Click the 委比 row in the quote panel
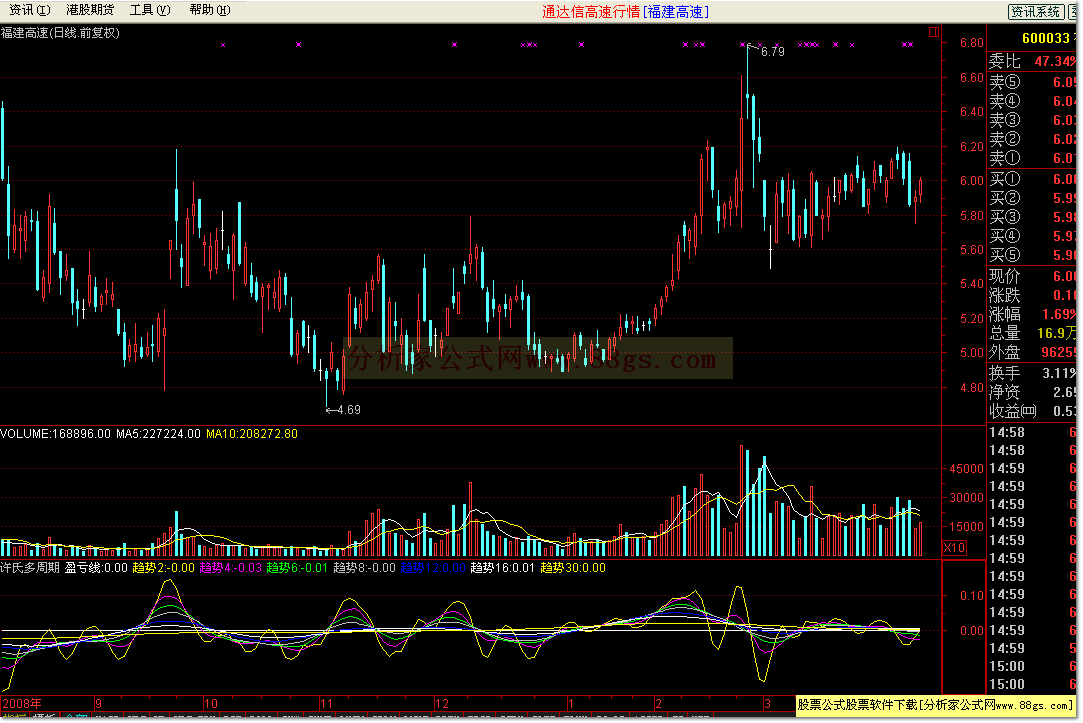The height and width of the screenshot is (723, 1083). click(1032, 61)
